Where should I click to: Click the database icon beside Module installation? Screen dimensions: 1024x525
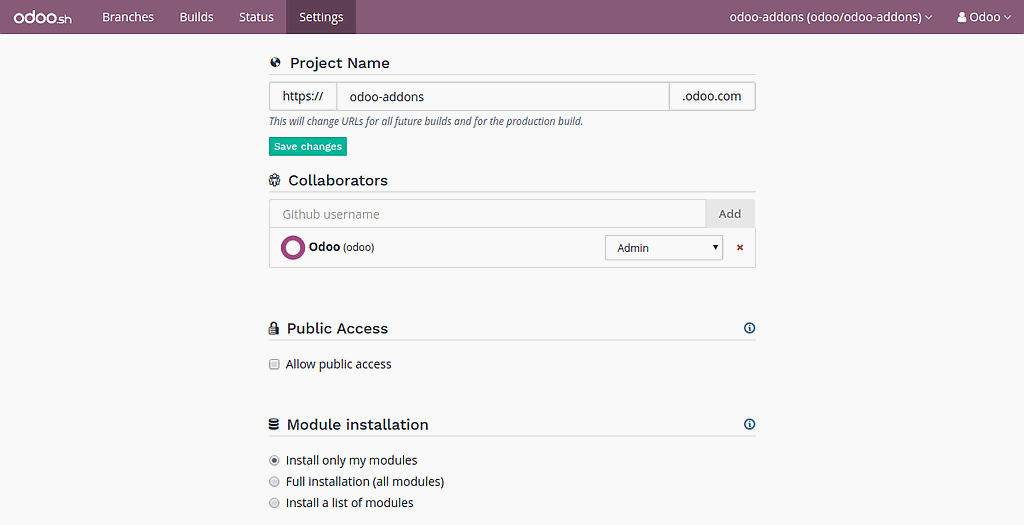pos(274,425)
